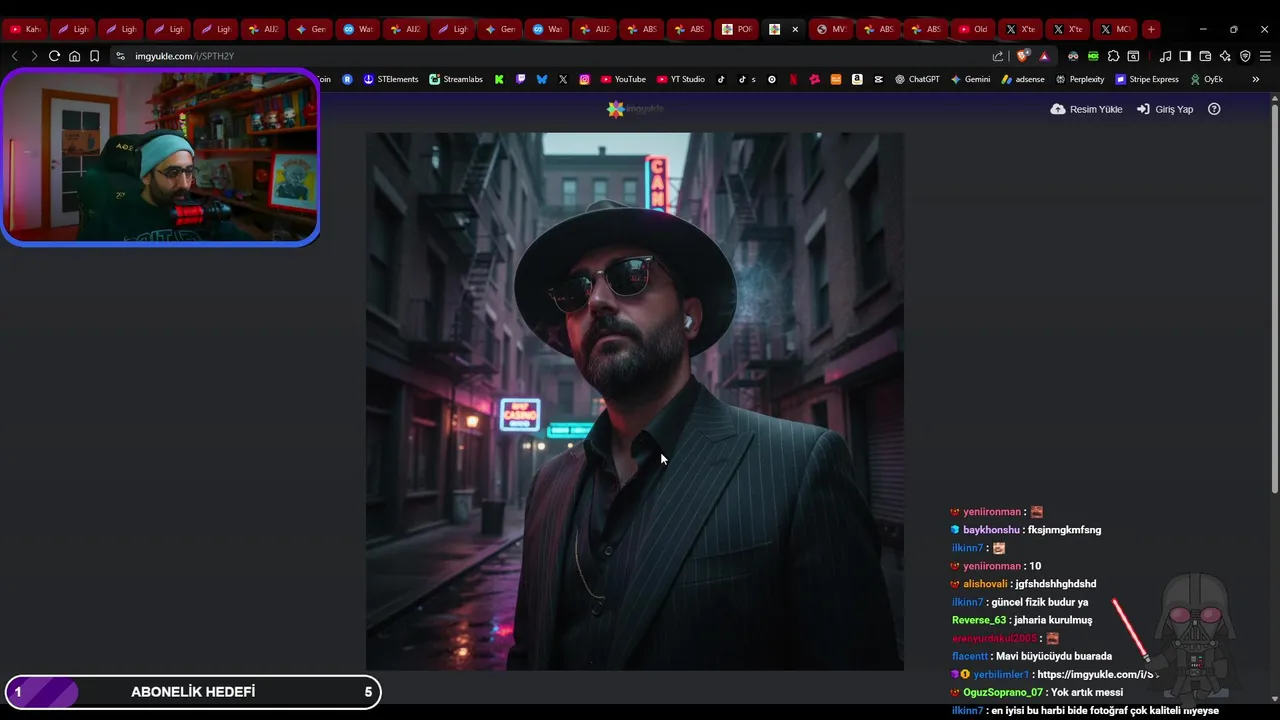Switch to the Kah YouTube tab
Screen dimensions: 1280x720
25,29
